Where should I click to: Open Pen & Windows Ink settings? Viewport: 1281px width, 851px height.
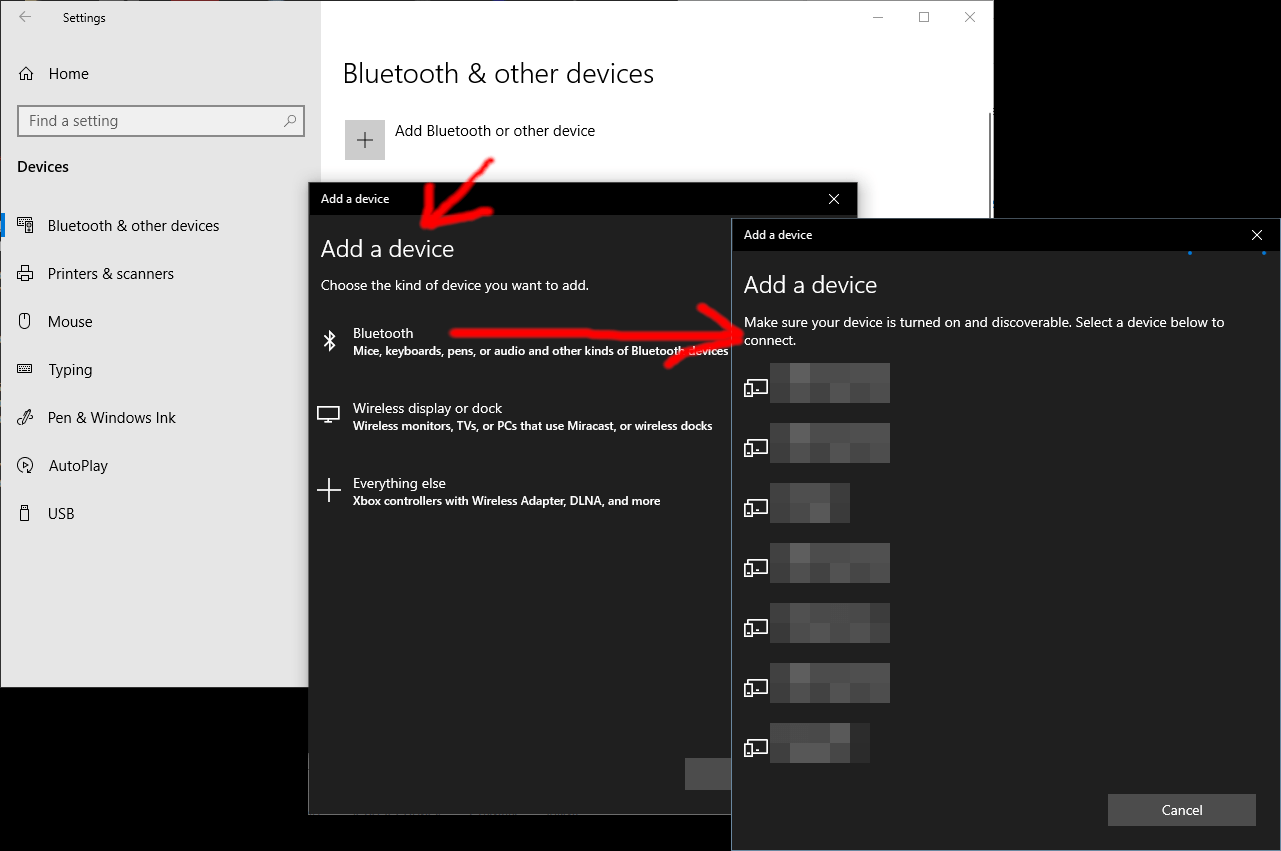(112, 417)
